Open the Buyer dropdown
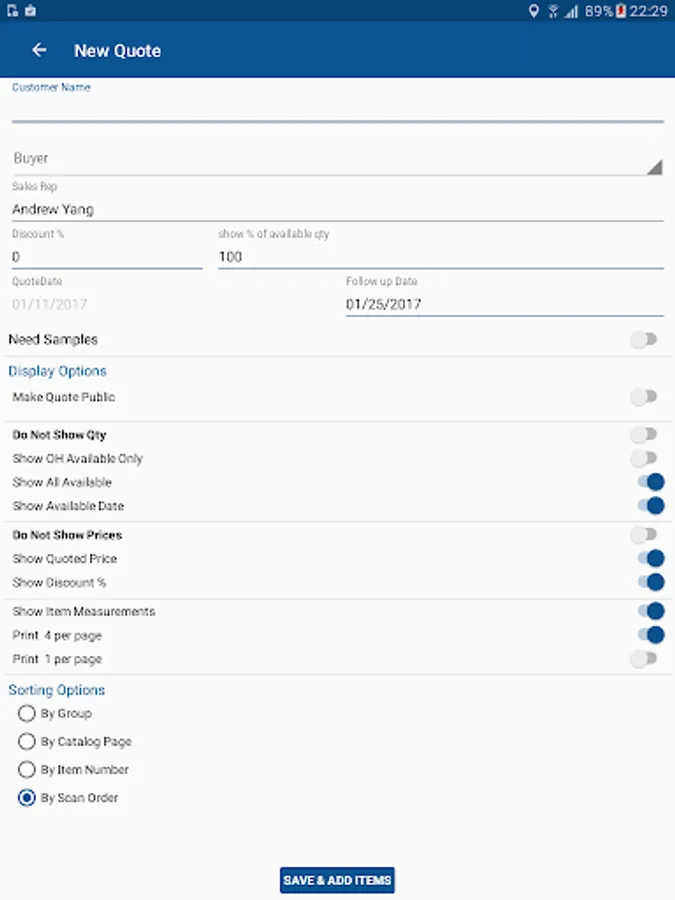 point(337,159)
